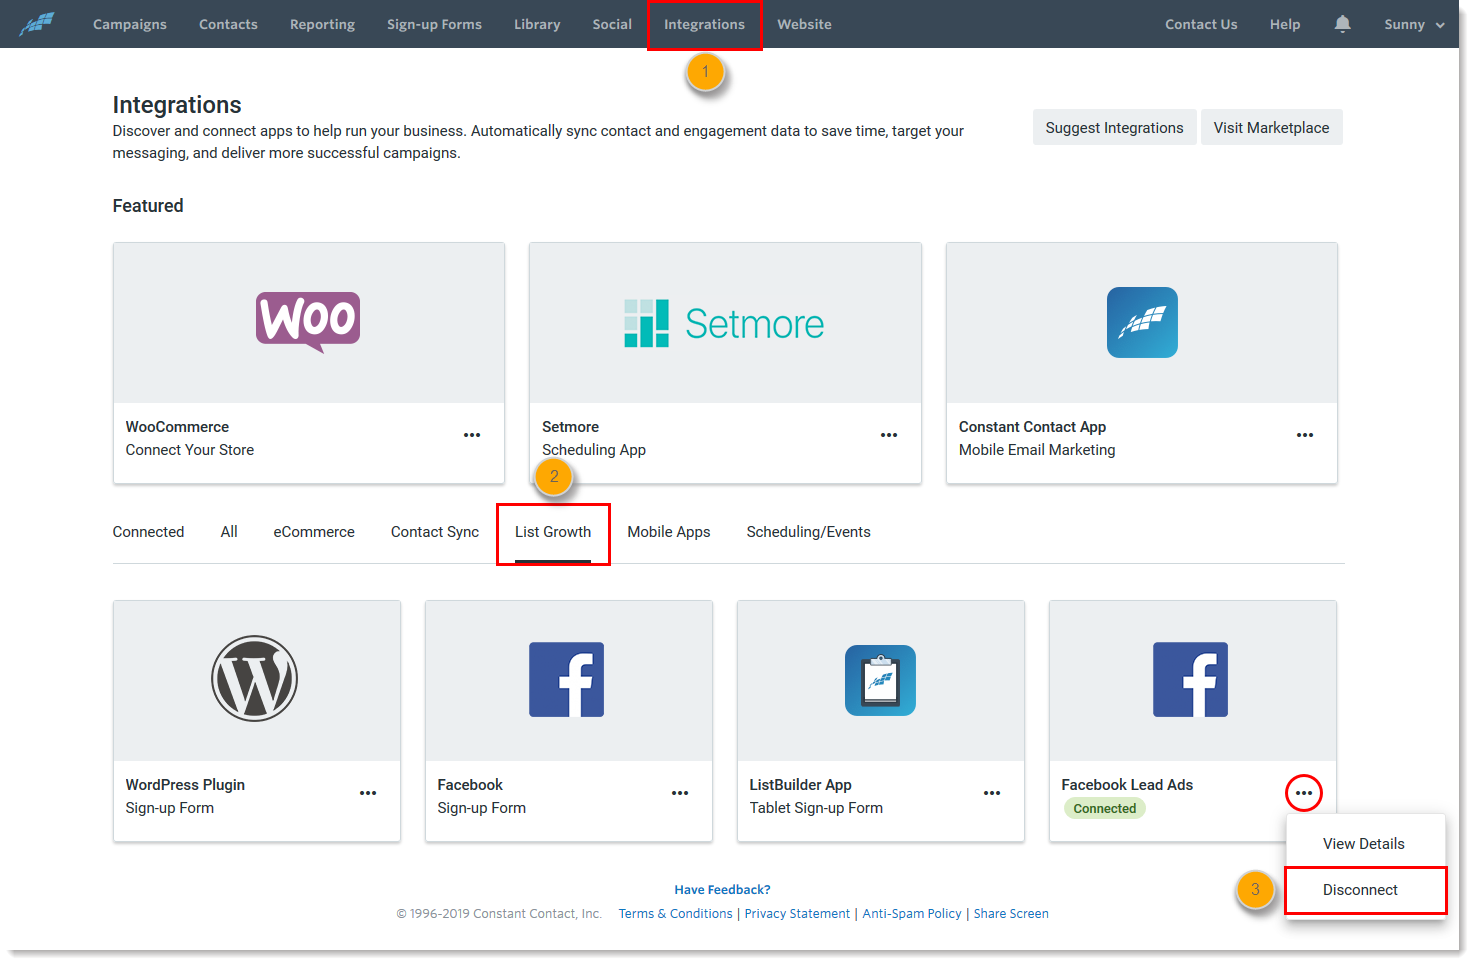
Task: Open the Have Feedback? link
Action: point(722,889)
